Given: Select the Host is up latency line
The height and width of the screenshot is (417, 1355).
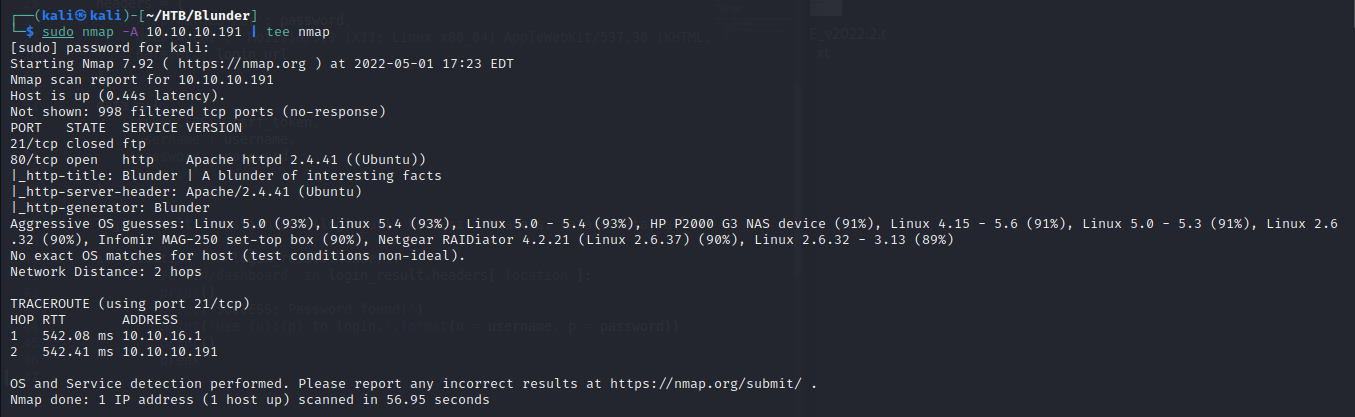Looking at the screenshot, I should [114, 95].
